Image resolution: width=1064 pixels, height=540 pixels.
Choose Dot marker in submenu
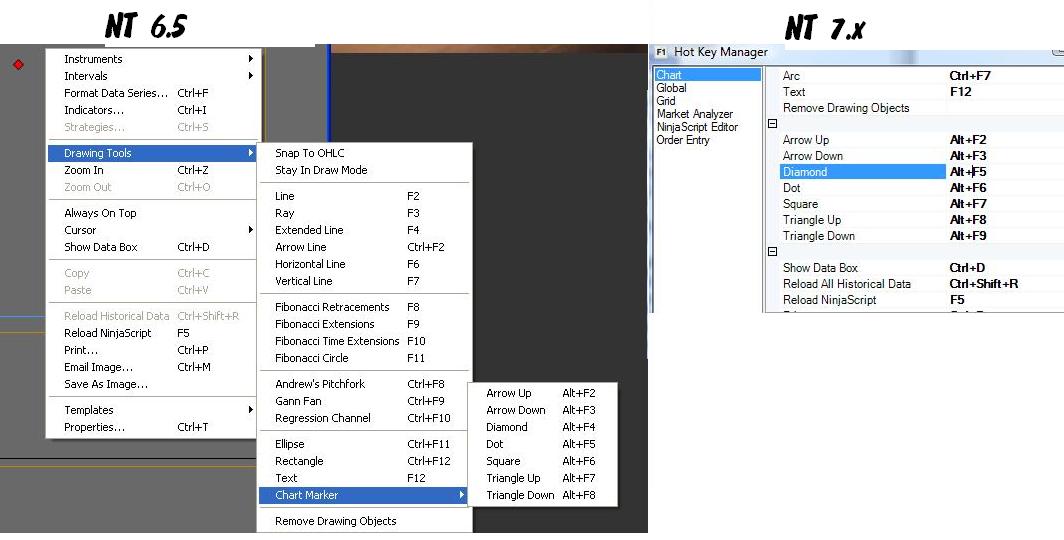click(x=543, y=444)
